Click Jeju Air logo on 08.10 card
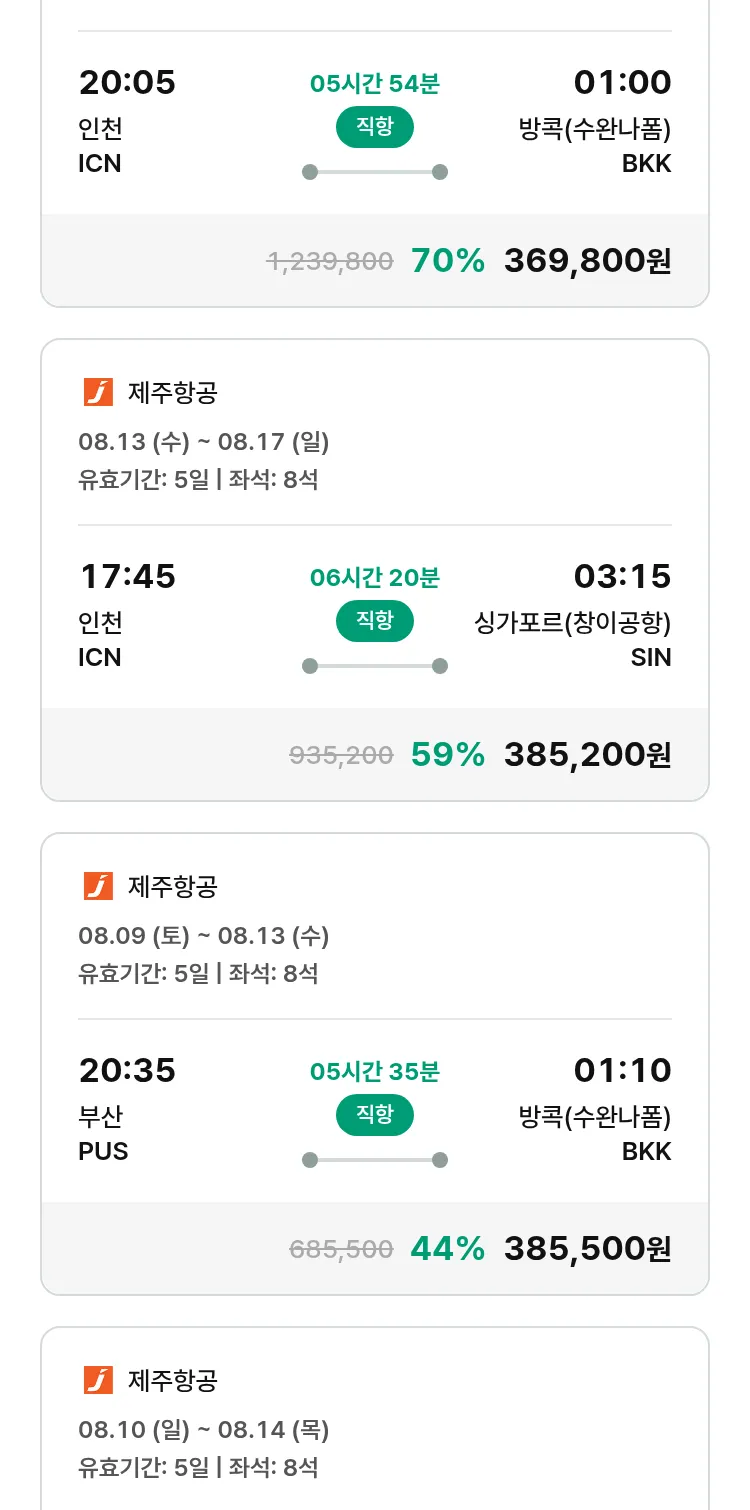 tap(98, 1381)
